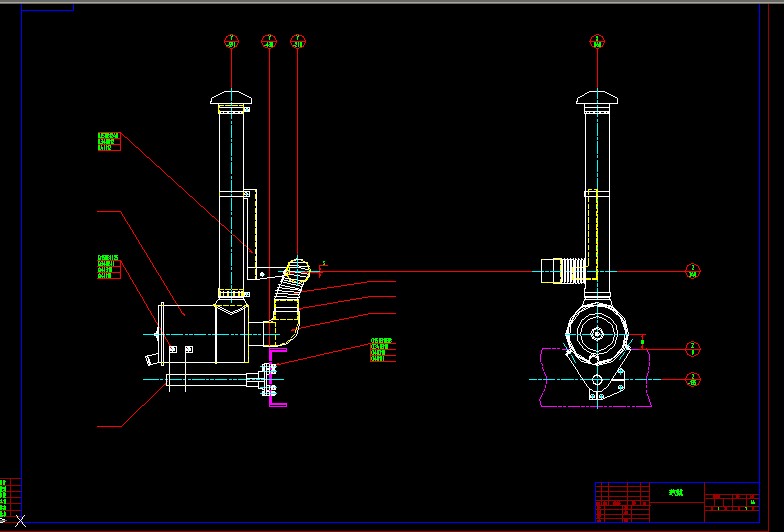Image resolution: width=784 pixels, height=532 pixels.
Task: Select the green annotation block left of filter housing
Action: click(107, 267)
